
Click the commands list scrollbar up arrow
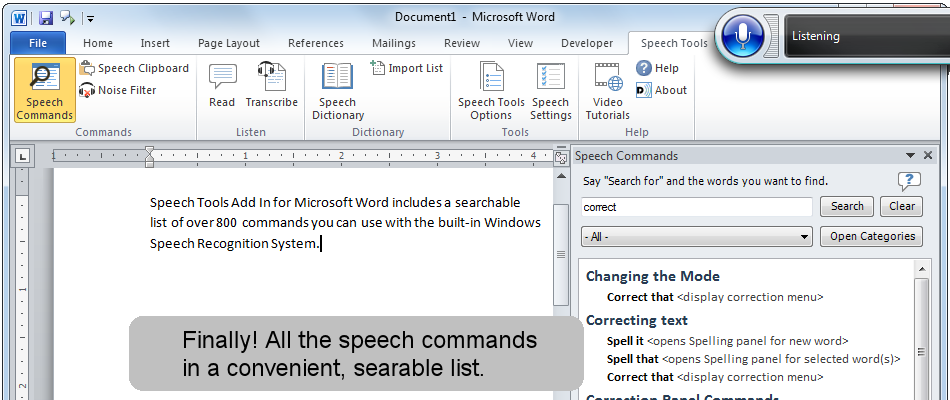coord(922,269)
